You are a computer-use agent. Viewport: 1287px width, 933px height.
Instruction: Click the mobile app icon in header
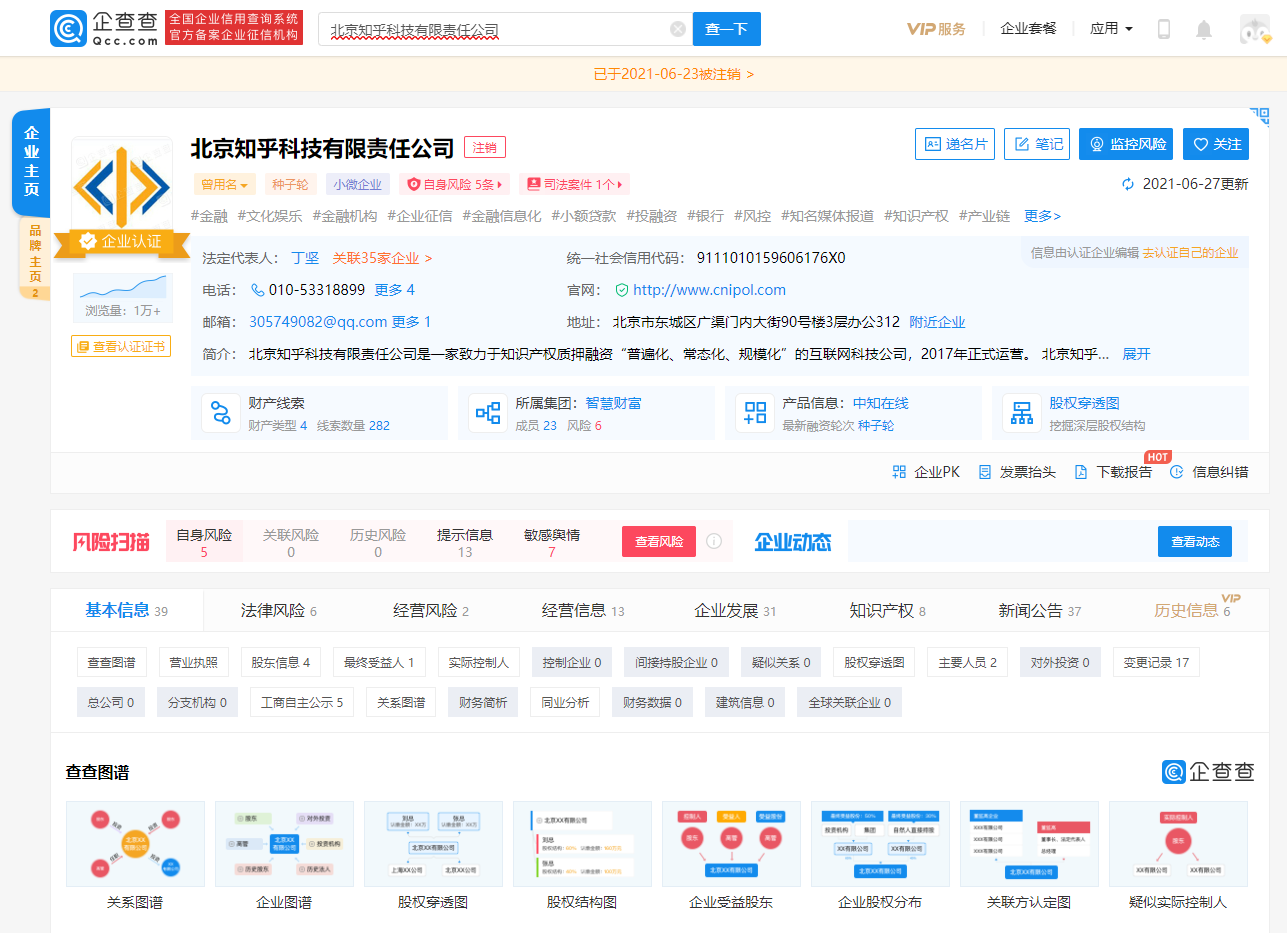1163,28
